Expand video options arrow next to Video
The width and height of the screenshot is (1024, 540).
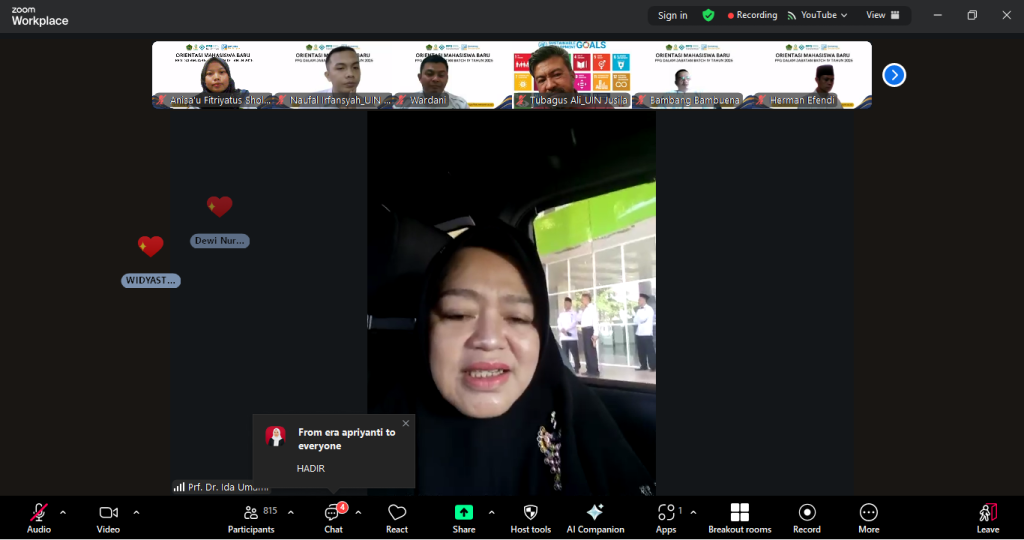(136, 513)
